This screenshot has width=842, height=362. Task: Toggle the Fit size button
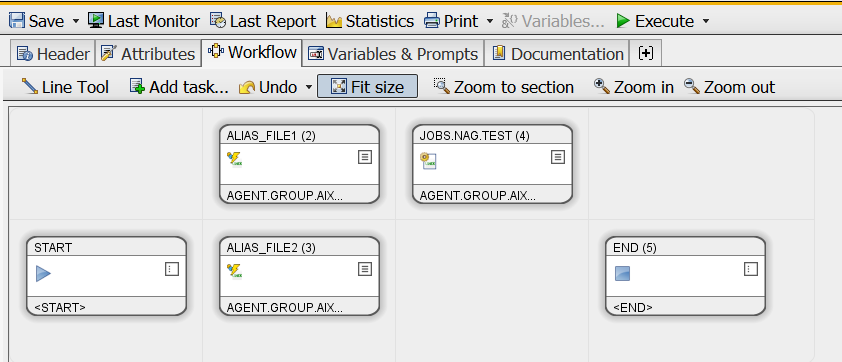(367, 86)
